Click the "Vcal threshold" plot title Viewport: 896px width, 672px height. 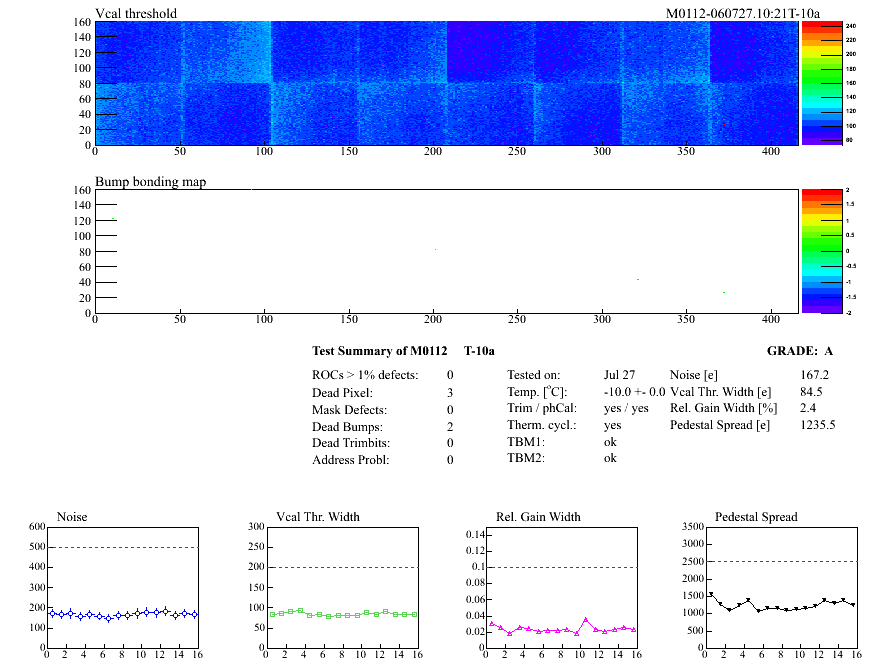tap(136, 14)
